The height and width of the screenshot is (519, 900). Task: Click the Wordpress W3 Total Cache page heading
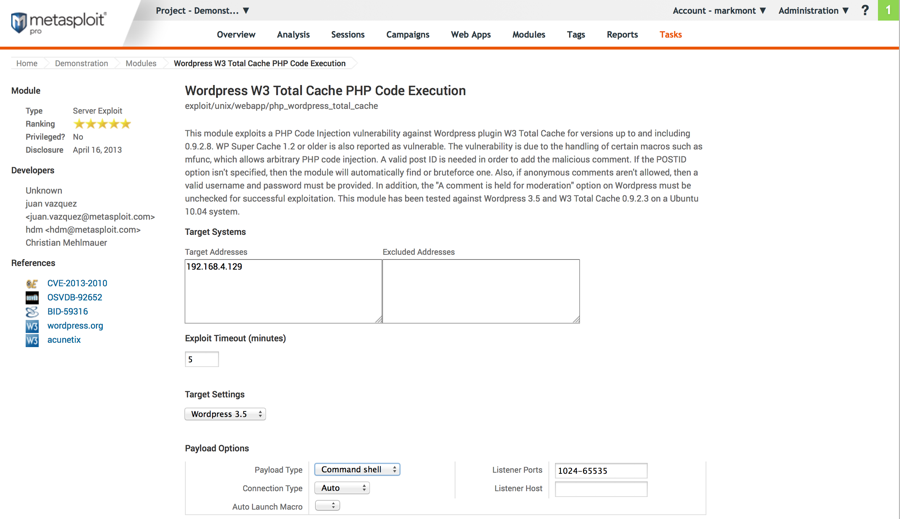click(325, 91)
